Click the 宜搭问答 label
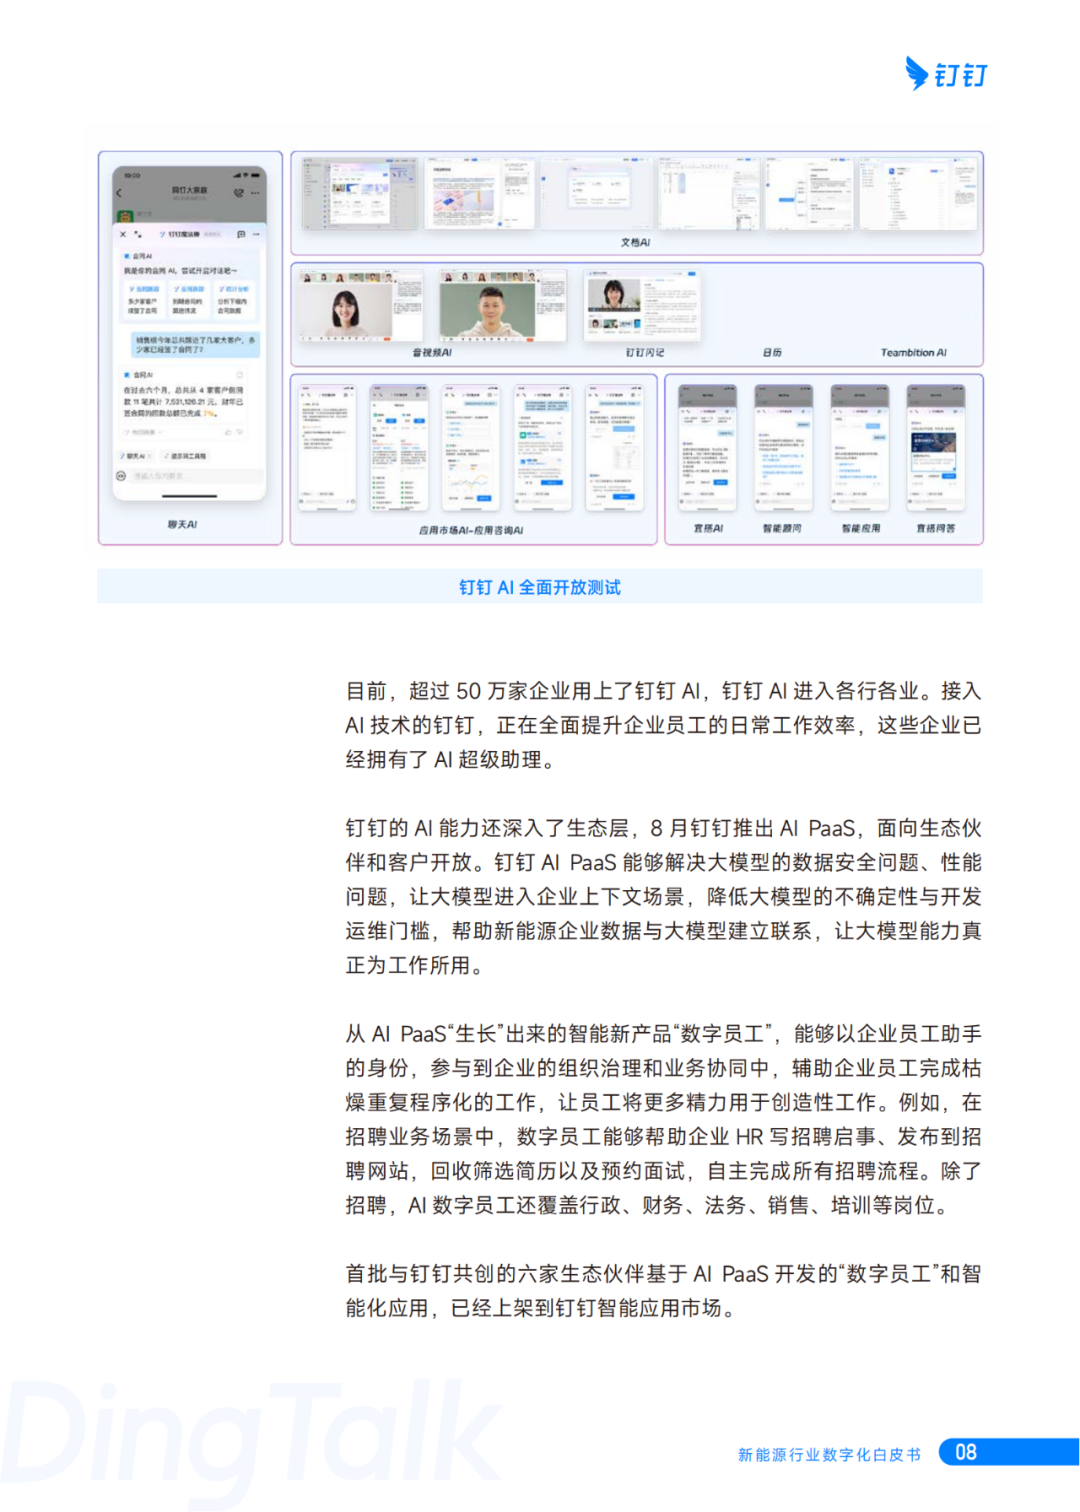The height and width of the screenshot is (1512, 1080). 936,528
